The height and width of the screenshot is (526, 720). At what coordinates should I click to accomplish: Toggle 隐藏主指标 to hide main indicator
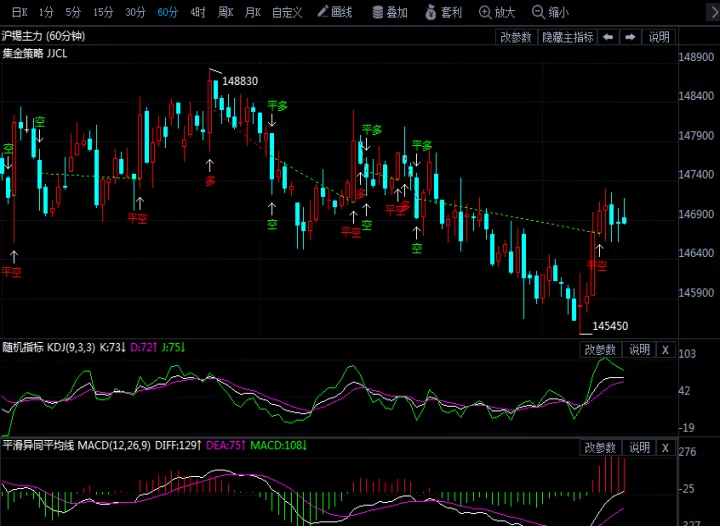(x=568, y=37)
